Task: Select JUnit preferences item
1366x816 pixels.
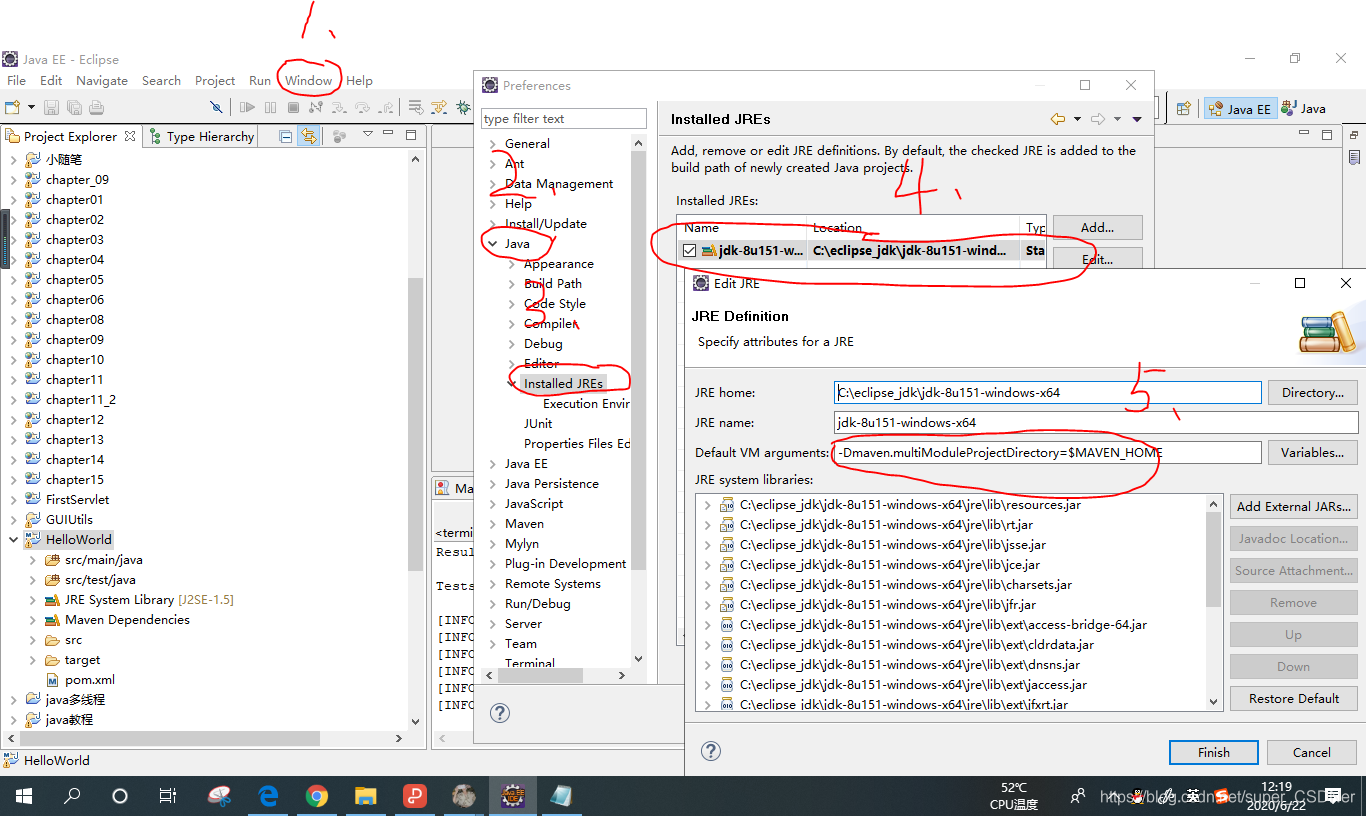Action: point(540,424)
